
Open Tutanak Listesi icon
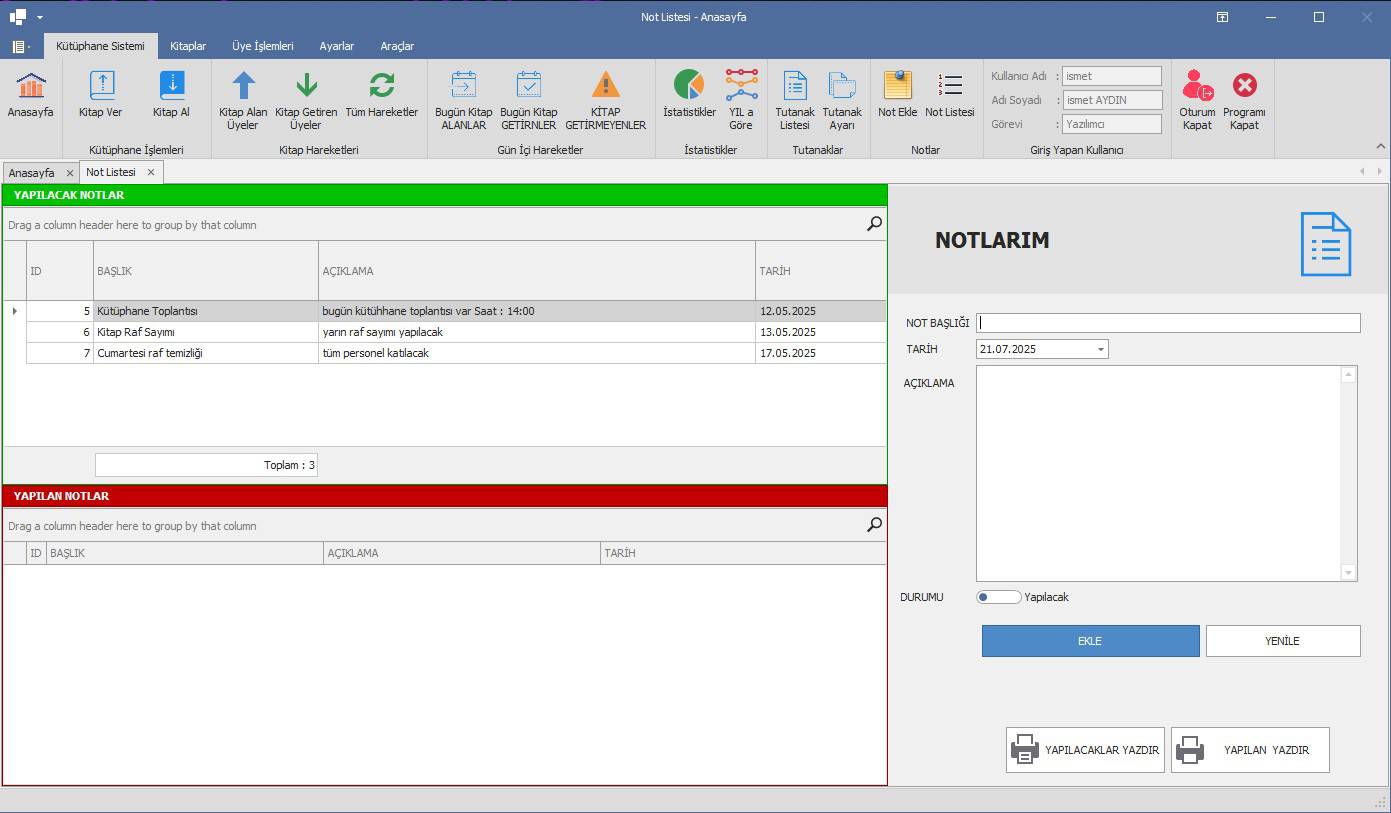(x=794, y=87)
